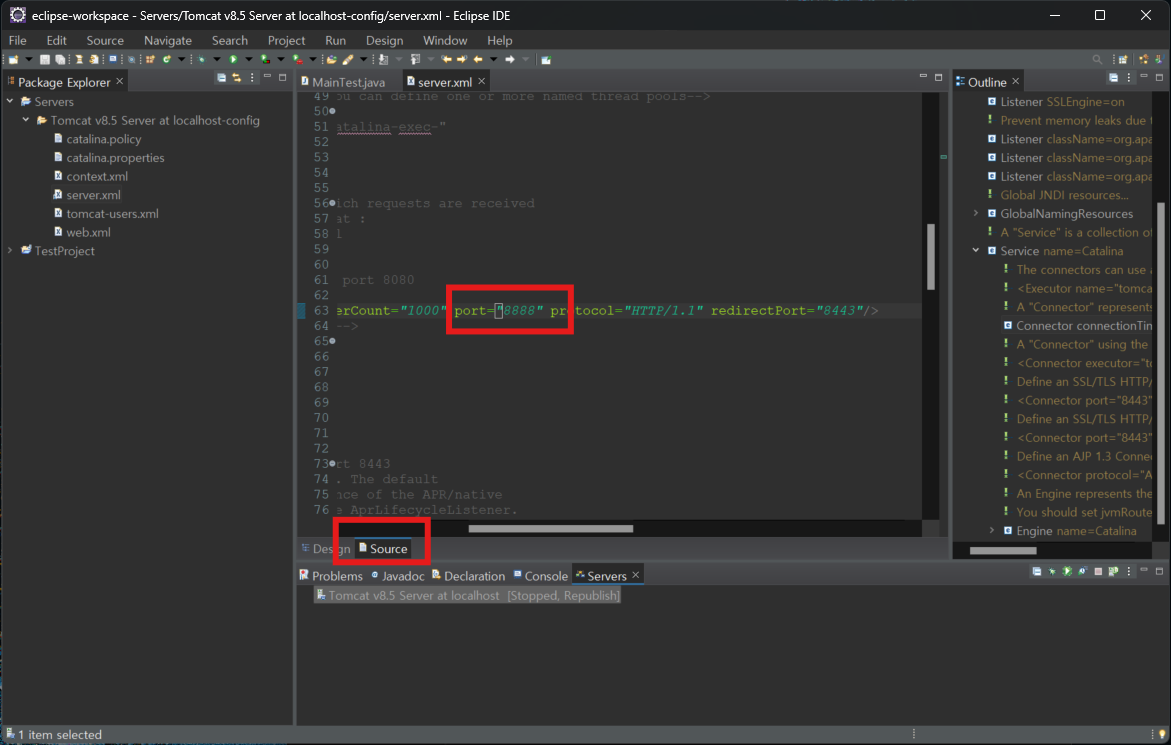Viewport: 1171px width, 745px height.
Task: Open the Outline view menu
Action: point(1128,78)
